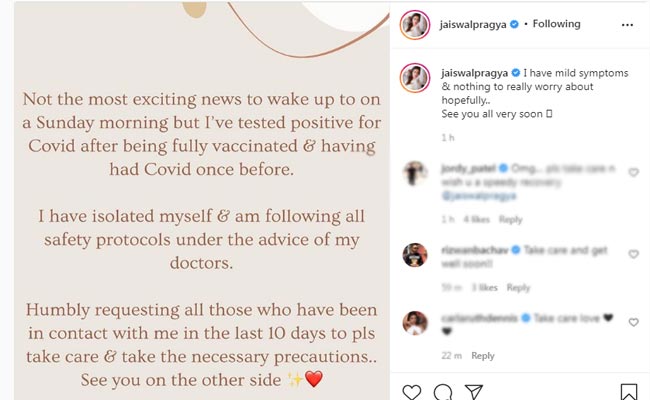This screenshot has height=400, width=650.
Task: Open jaiswalpragya username in post header
Action: coord(473,22)
